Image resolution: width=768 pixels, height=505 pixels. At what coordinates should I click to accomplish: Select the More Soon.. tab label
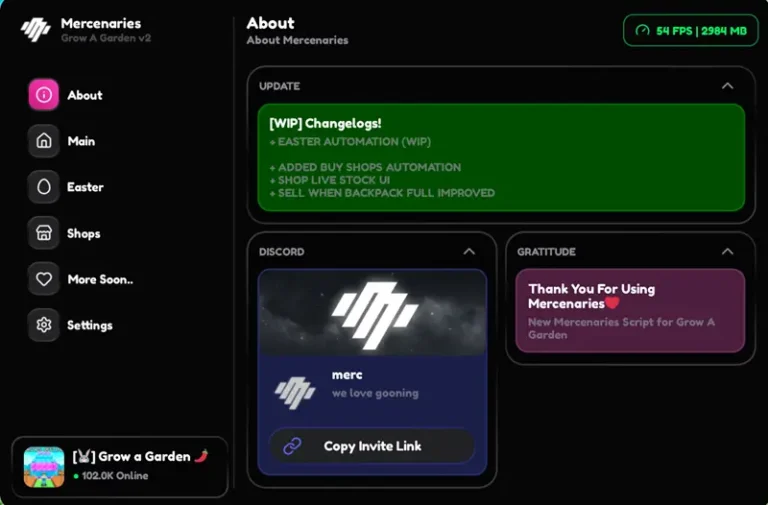coord(100,280)
